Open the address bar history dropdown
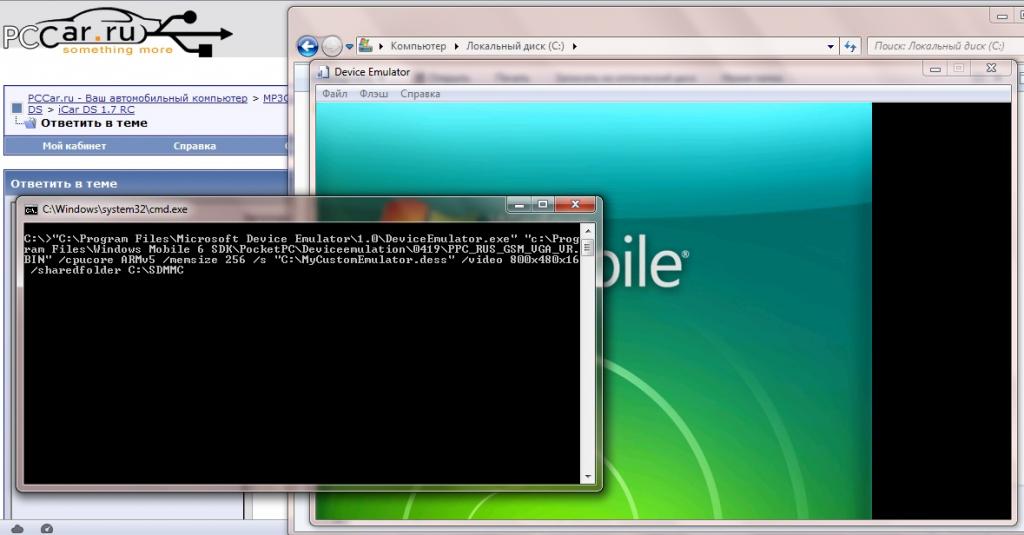This screenshot has height=535, width=1024. (x=831, y=46)
